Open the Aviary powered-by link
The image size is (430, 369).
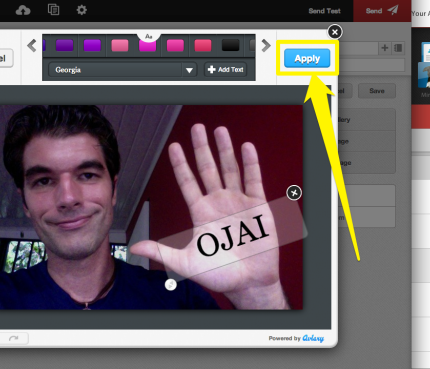click(313, 338)
